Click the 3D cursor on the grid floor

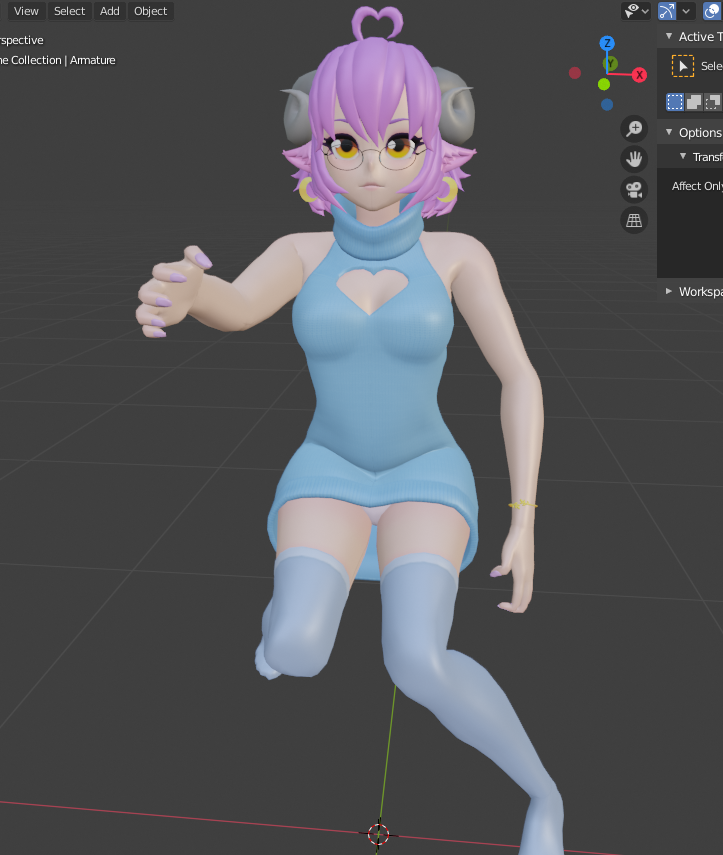(x=378, y=834)
